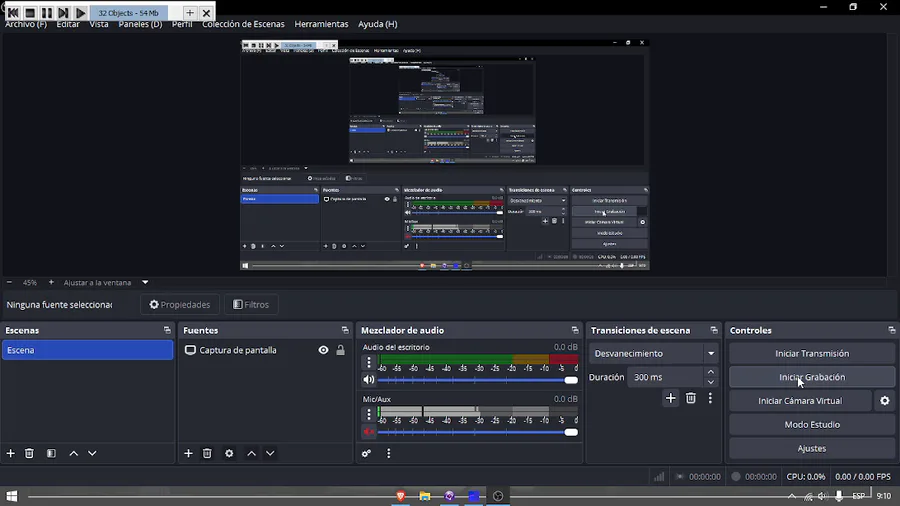Delete selected scene with trash icon
The width and height of the screenshot is (900, 506).
(x=29, y=453)
